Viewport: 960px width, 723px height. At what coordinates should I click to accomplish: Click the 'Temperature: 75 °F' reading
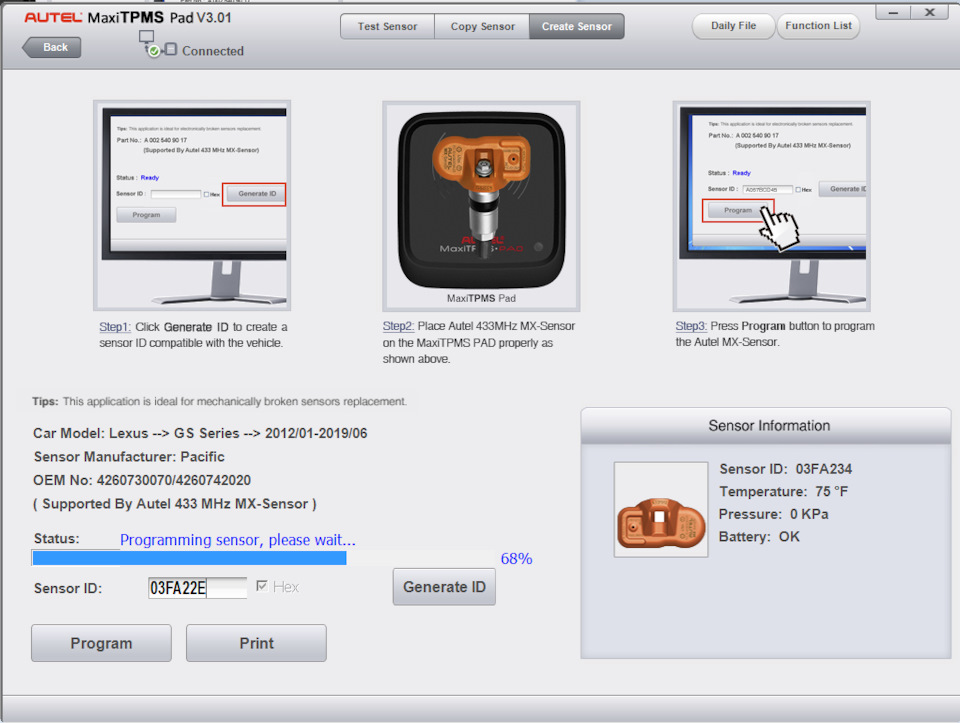tap(783, 492)
